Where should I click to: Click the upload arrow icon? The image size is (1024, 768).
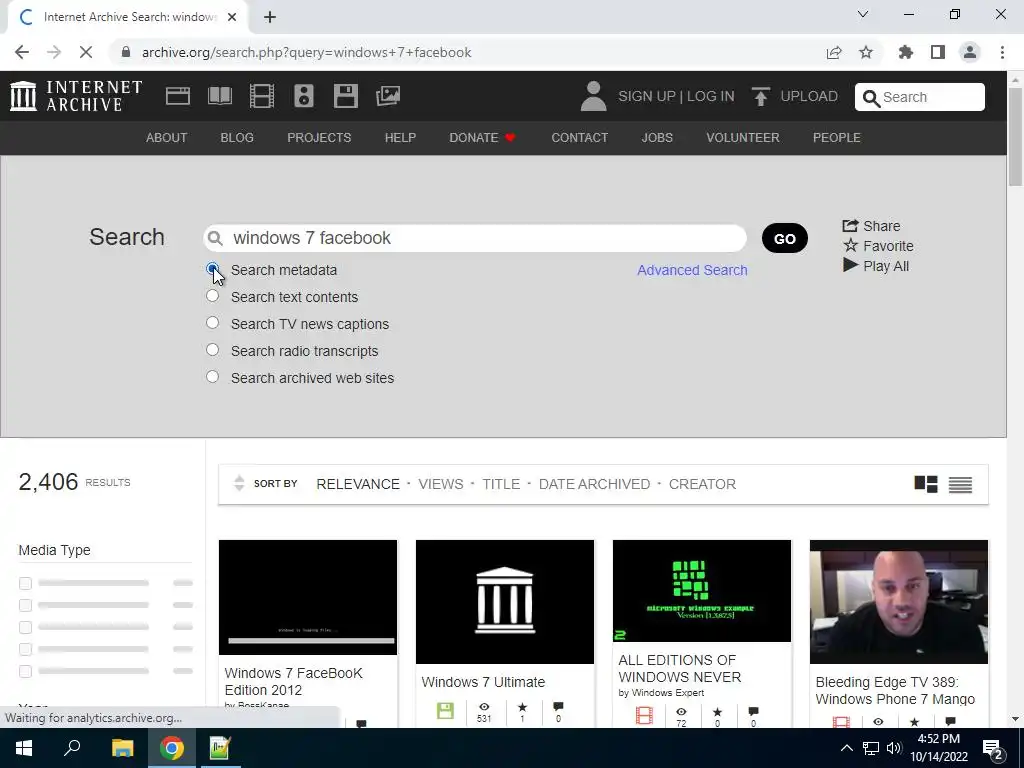(x=760, y=97)
